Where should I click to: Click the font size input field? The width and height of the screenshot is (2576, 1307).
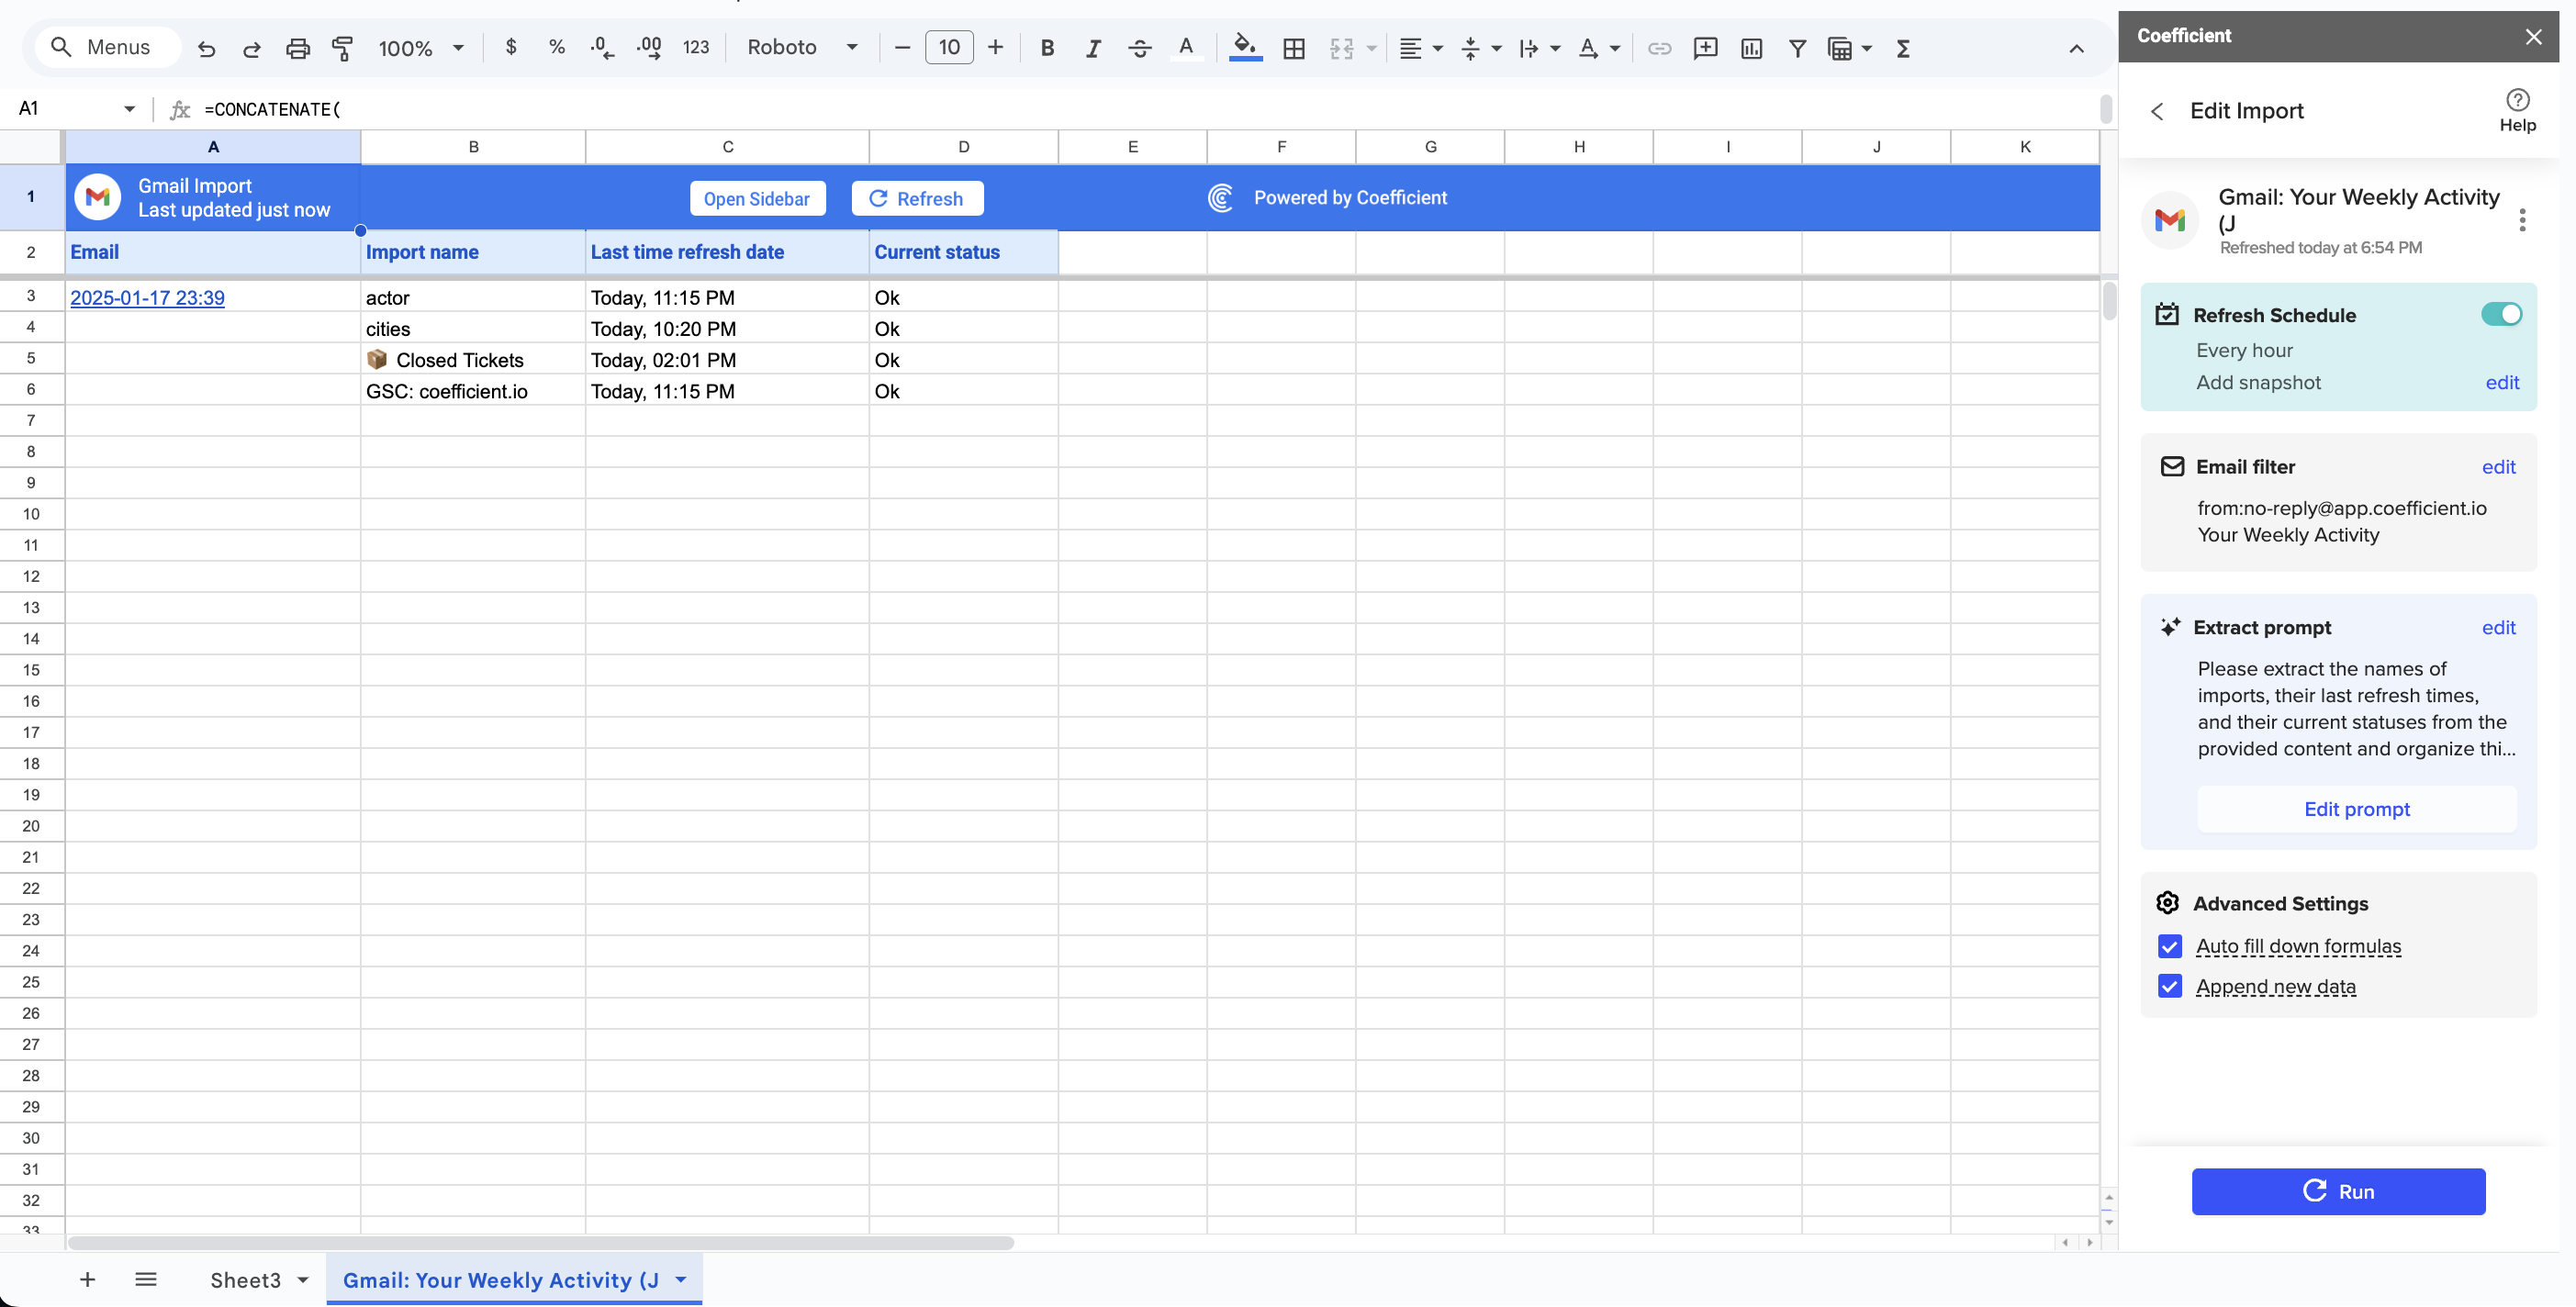(x=948, y=48)
